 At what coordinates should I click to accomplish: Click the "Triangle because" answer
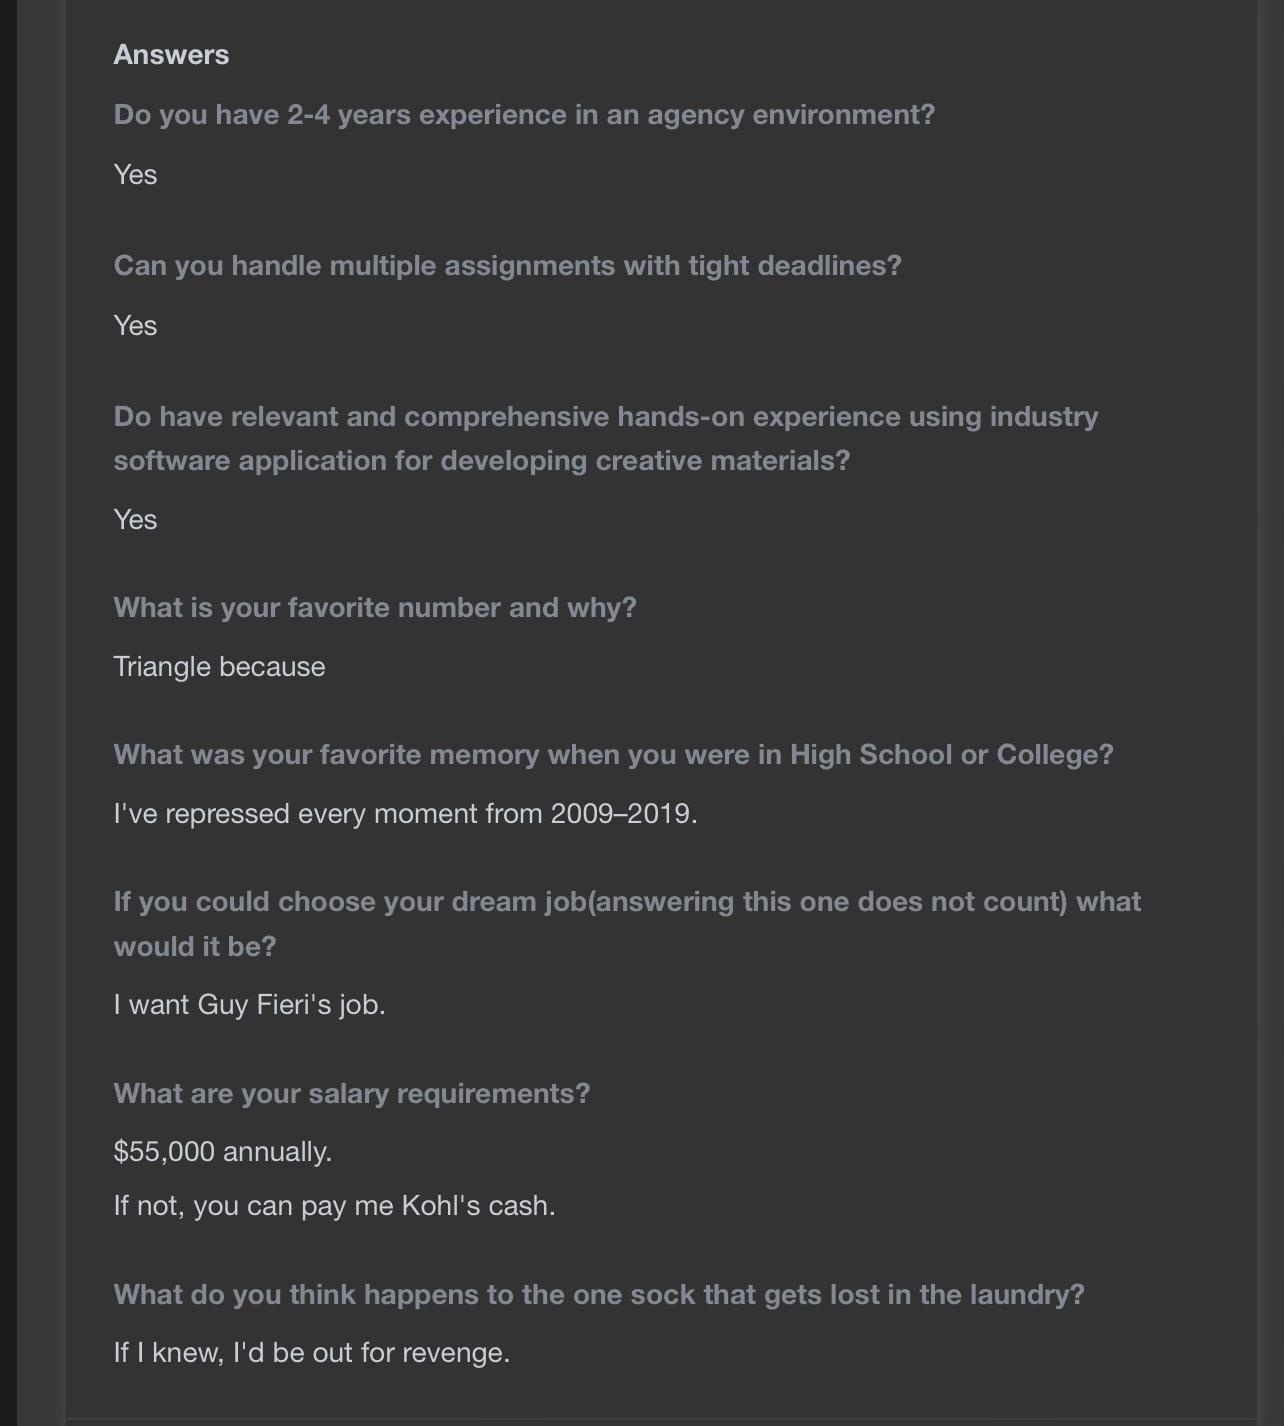pos(219,667)
